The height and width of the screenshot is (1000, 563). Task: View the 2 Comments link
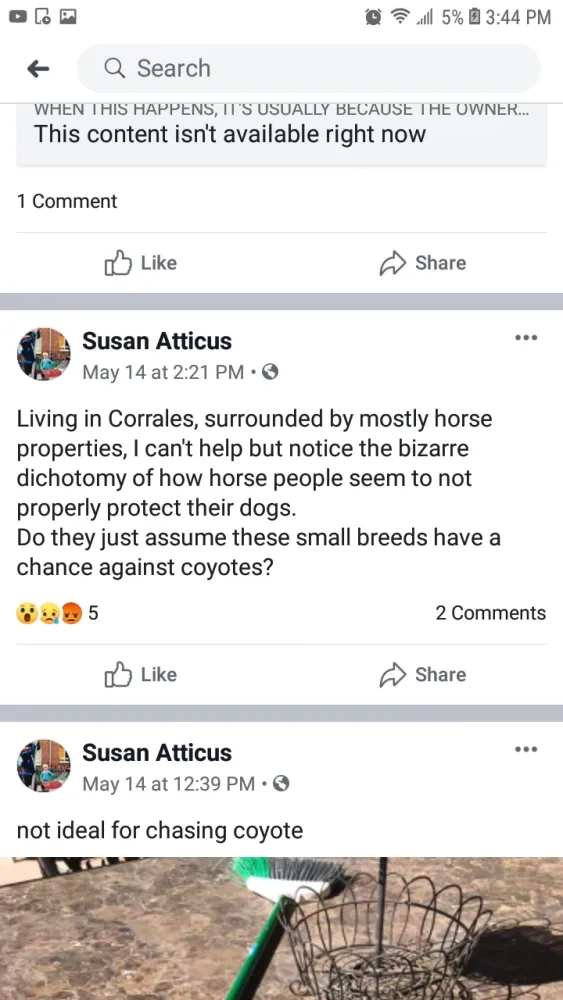[x=490, y=613]
